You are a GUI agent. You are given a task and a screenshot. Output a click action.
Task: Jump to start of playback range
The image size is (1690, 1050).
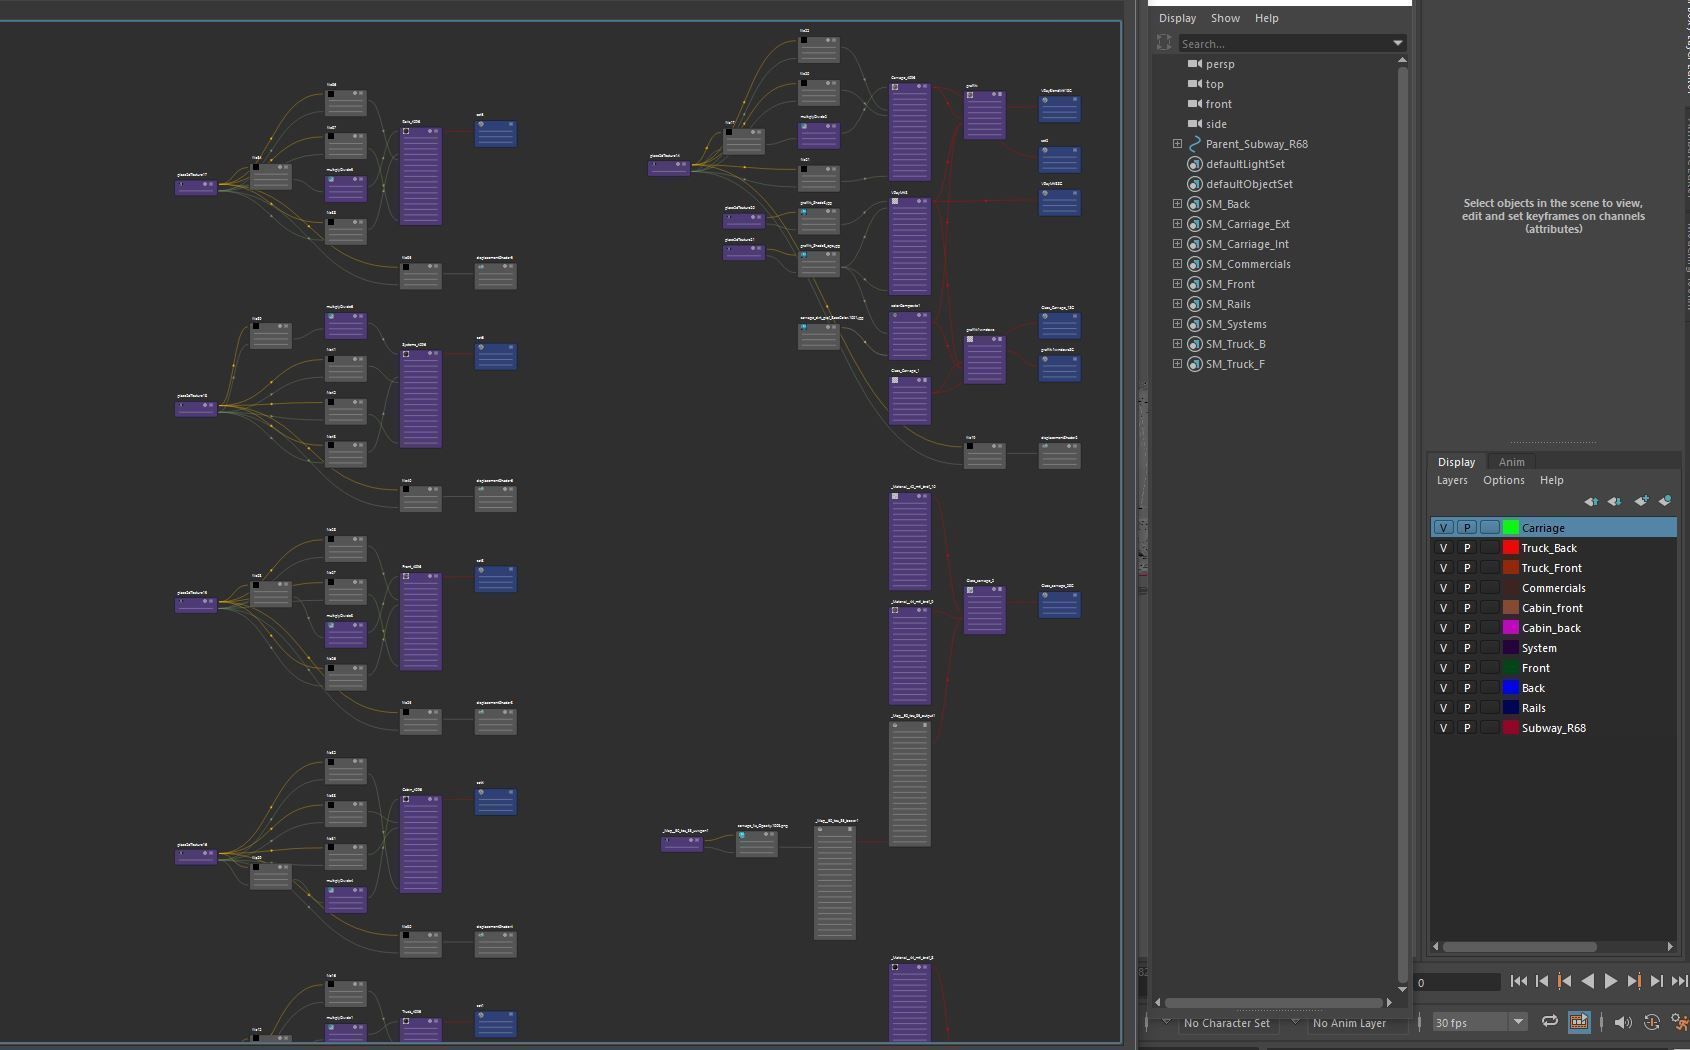click(1518, 981)
